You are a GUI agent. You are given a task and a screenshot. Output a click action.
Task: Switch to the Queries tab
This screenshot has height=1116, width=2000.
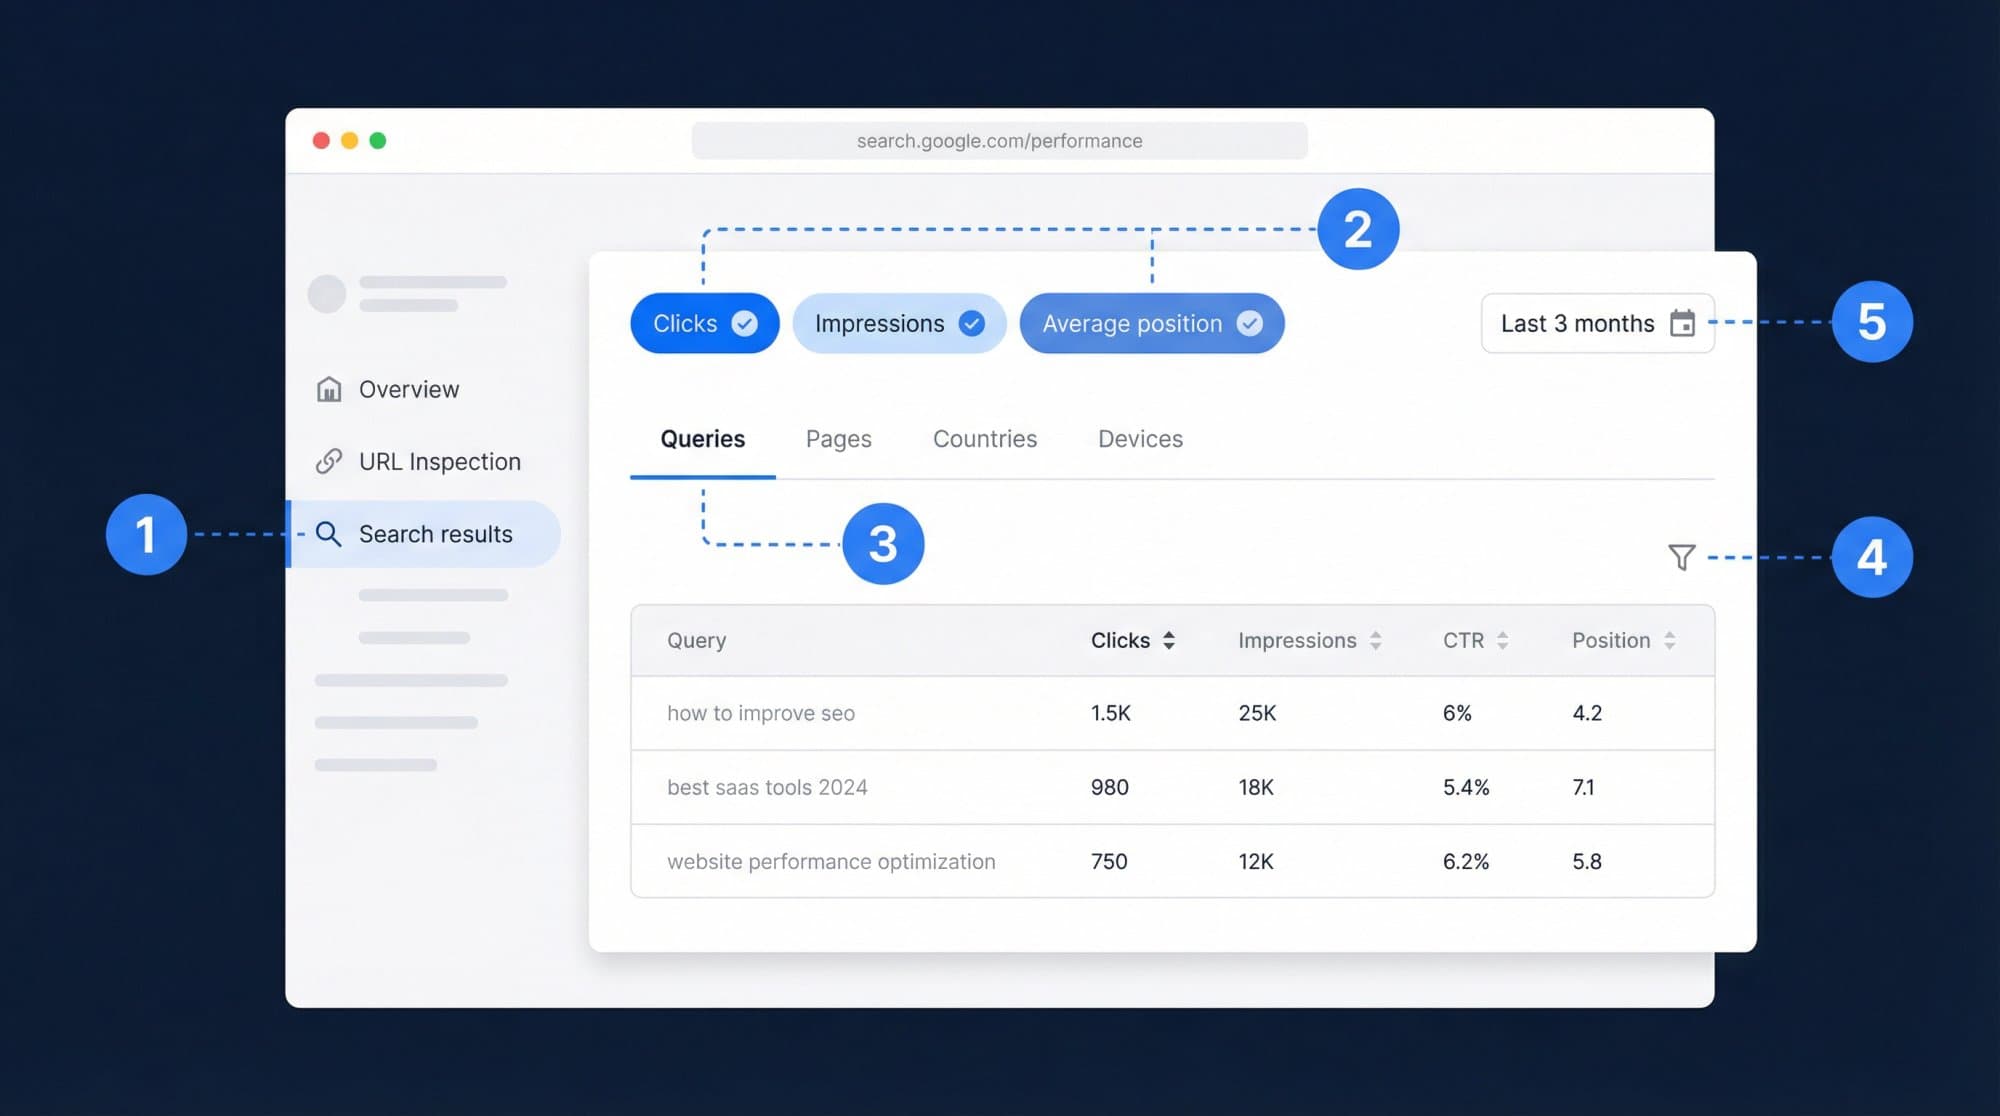pos(702,439)
